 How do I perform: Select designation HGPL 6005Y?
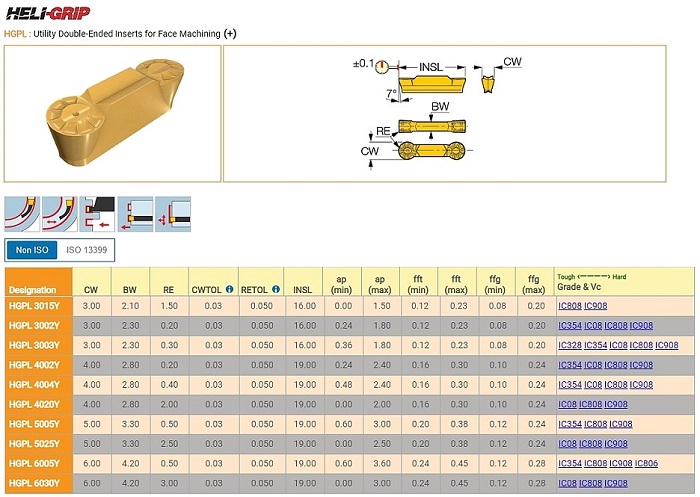coord(34,463)
